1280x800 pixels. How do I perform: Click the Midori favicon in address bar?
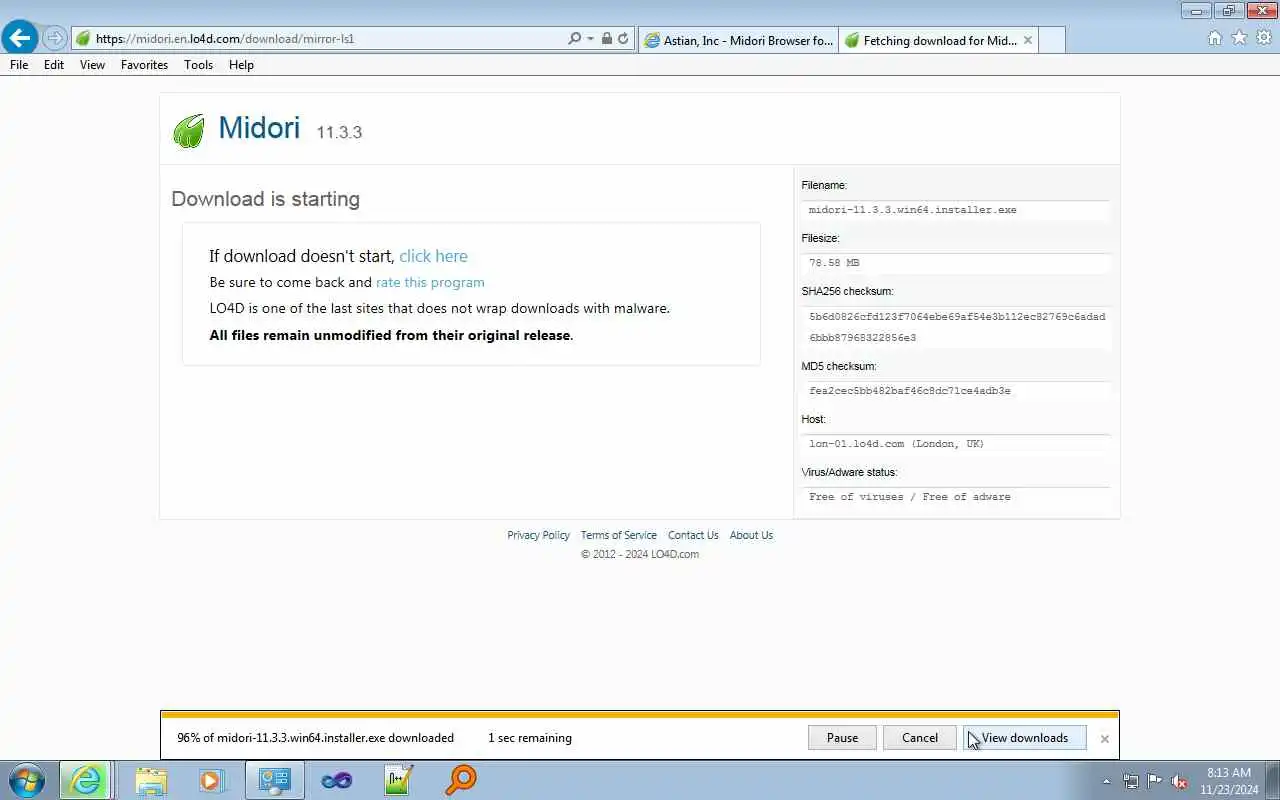coord(83,39)
